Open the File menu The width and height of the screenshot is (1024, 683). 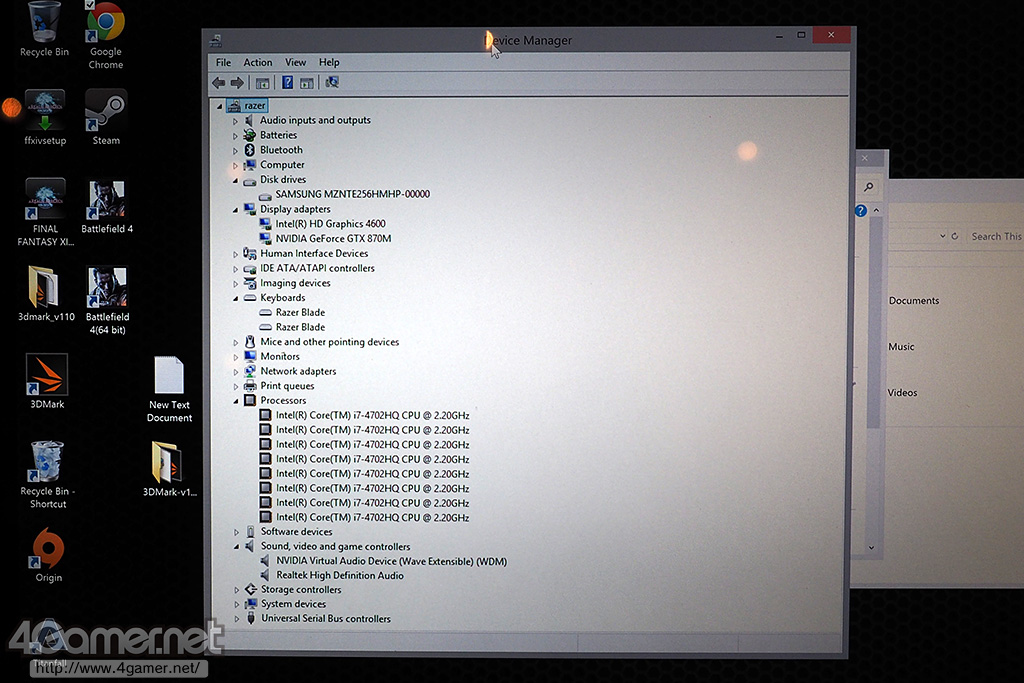[223, 63]
